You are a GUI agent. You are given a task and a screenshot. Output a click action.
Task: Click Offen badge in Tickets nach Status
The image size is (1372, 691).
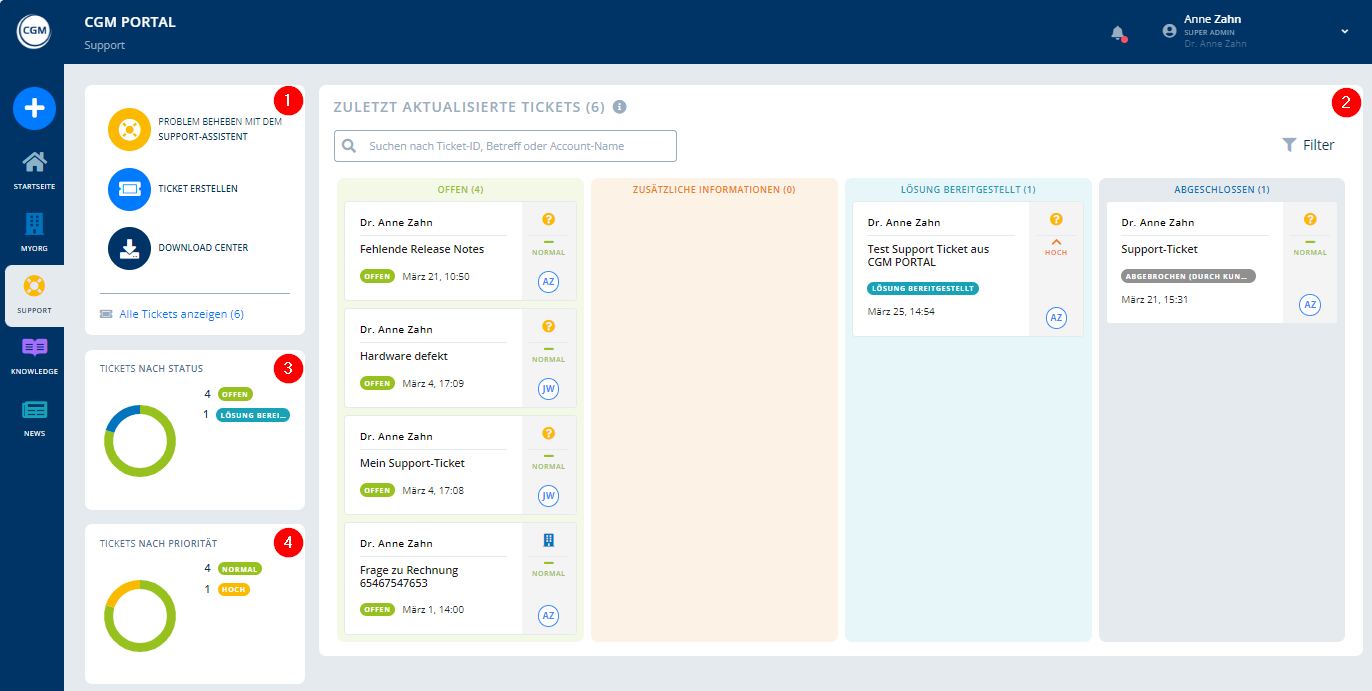pos(235,394)
